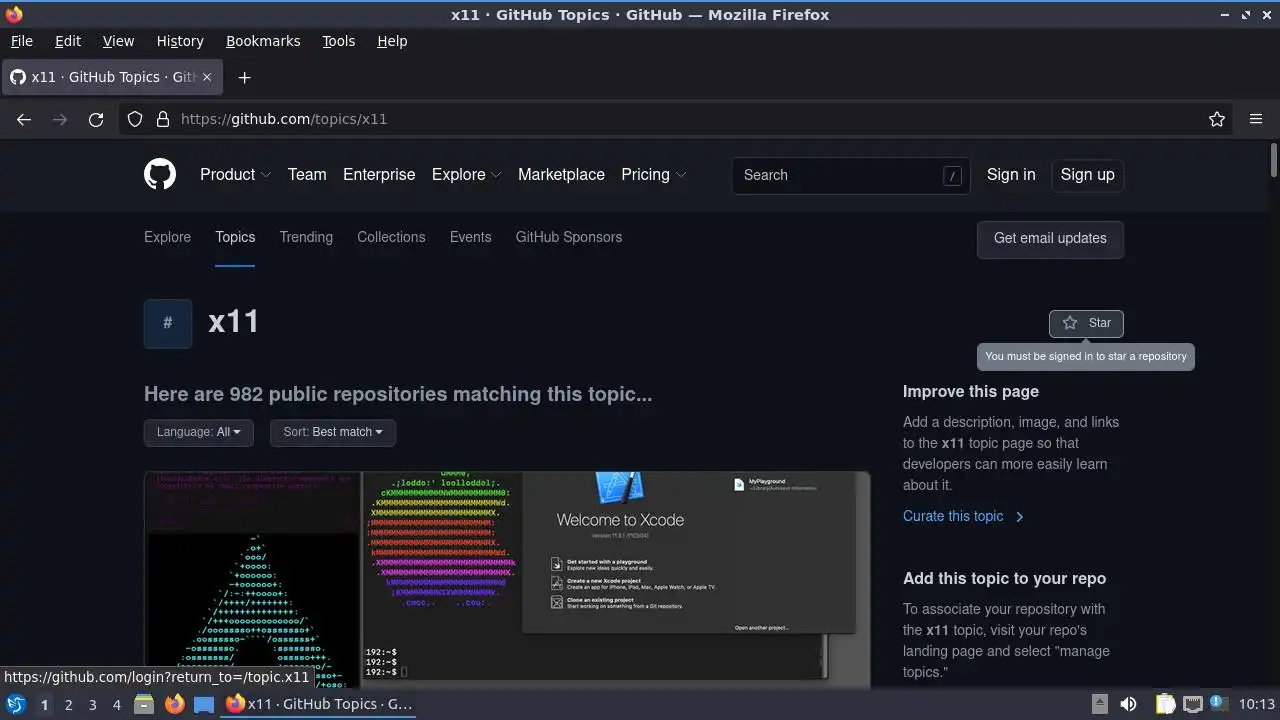Image resolution: width=1280 pixels, height=720 pixels.
Task: Launch Firefox from taskbar quick launcher
Action: 174,704
